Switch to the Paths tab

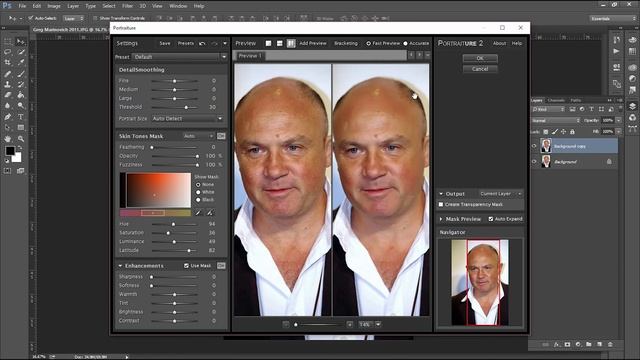(x=576, y=100)
